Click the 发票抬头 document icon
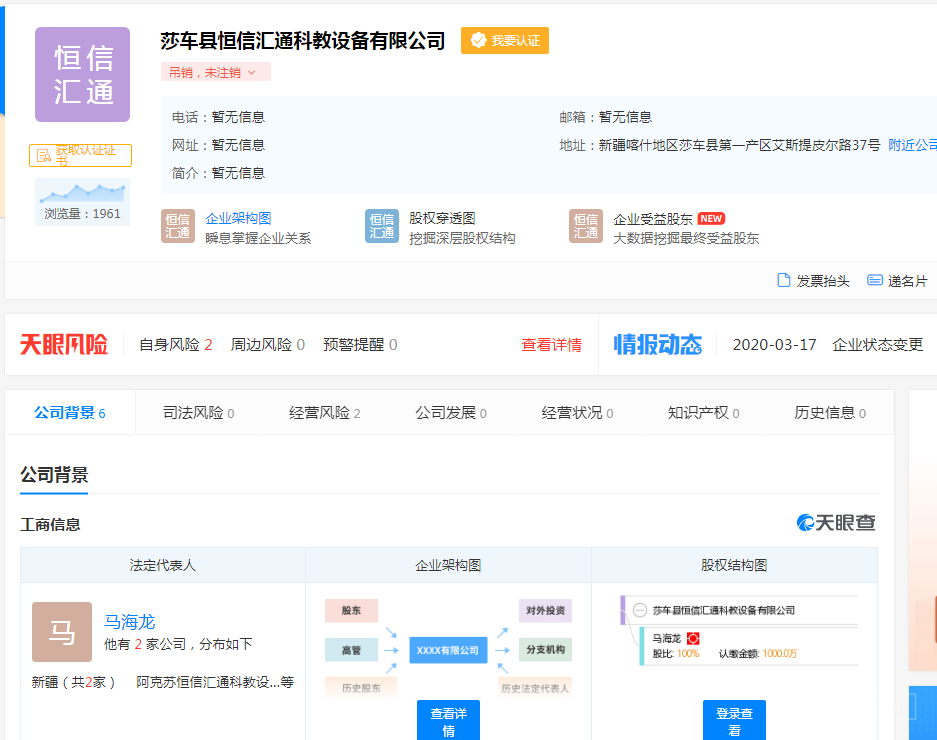The height and width of the screenshot is (740, 937). [784, 281]
